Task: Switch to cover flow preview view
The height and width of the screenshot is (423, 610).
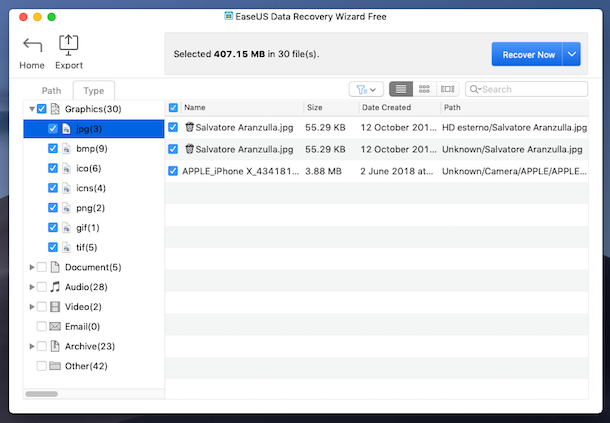Action: tap(447, 89)
